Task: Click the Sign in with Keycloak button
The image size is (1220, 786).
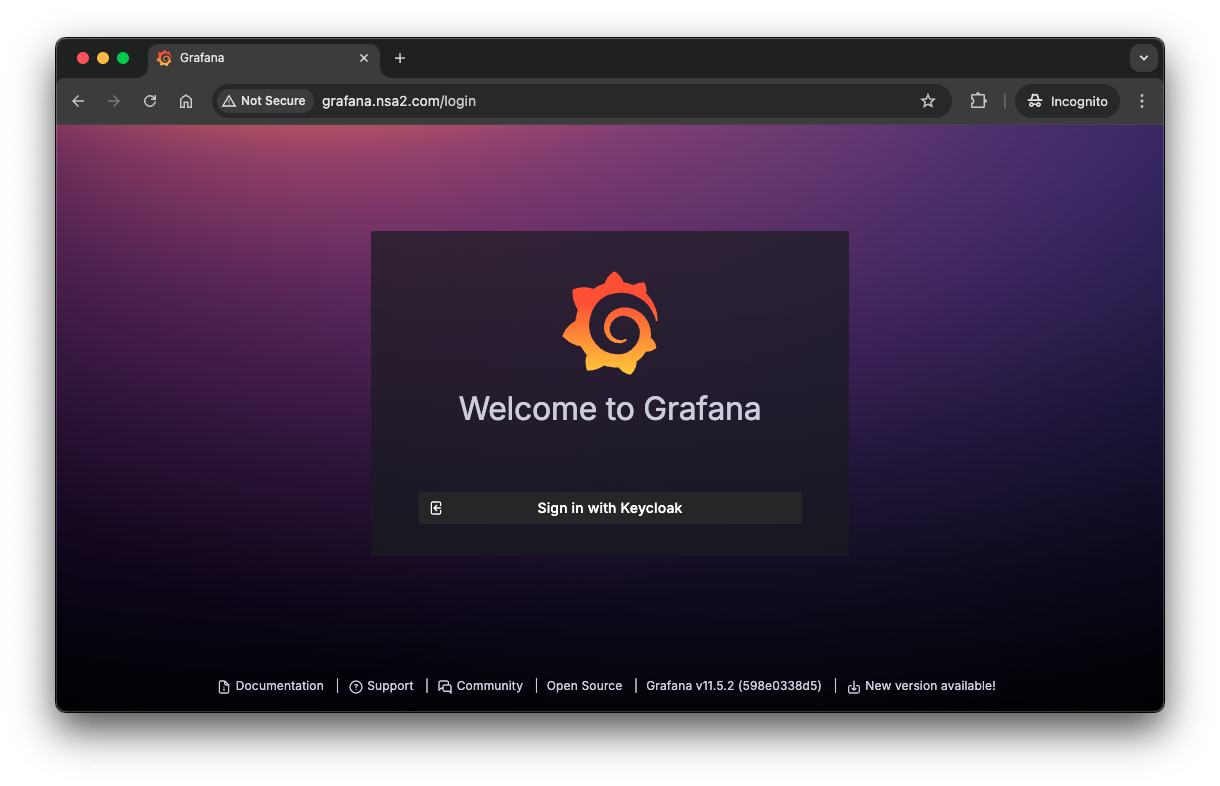Action: tap(610, 508)
